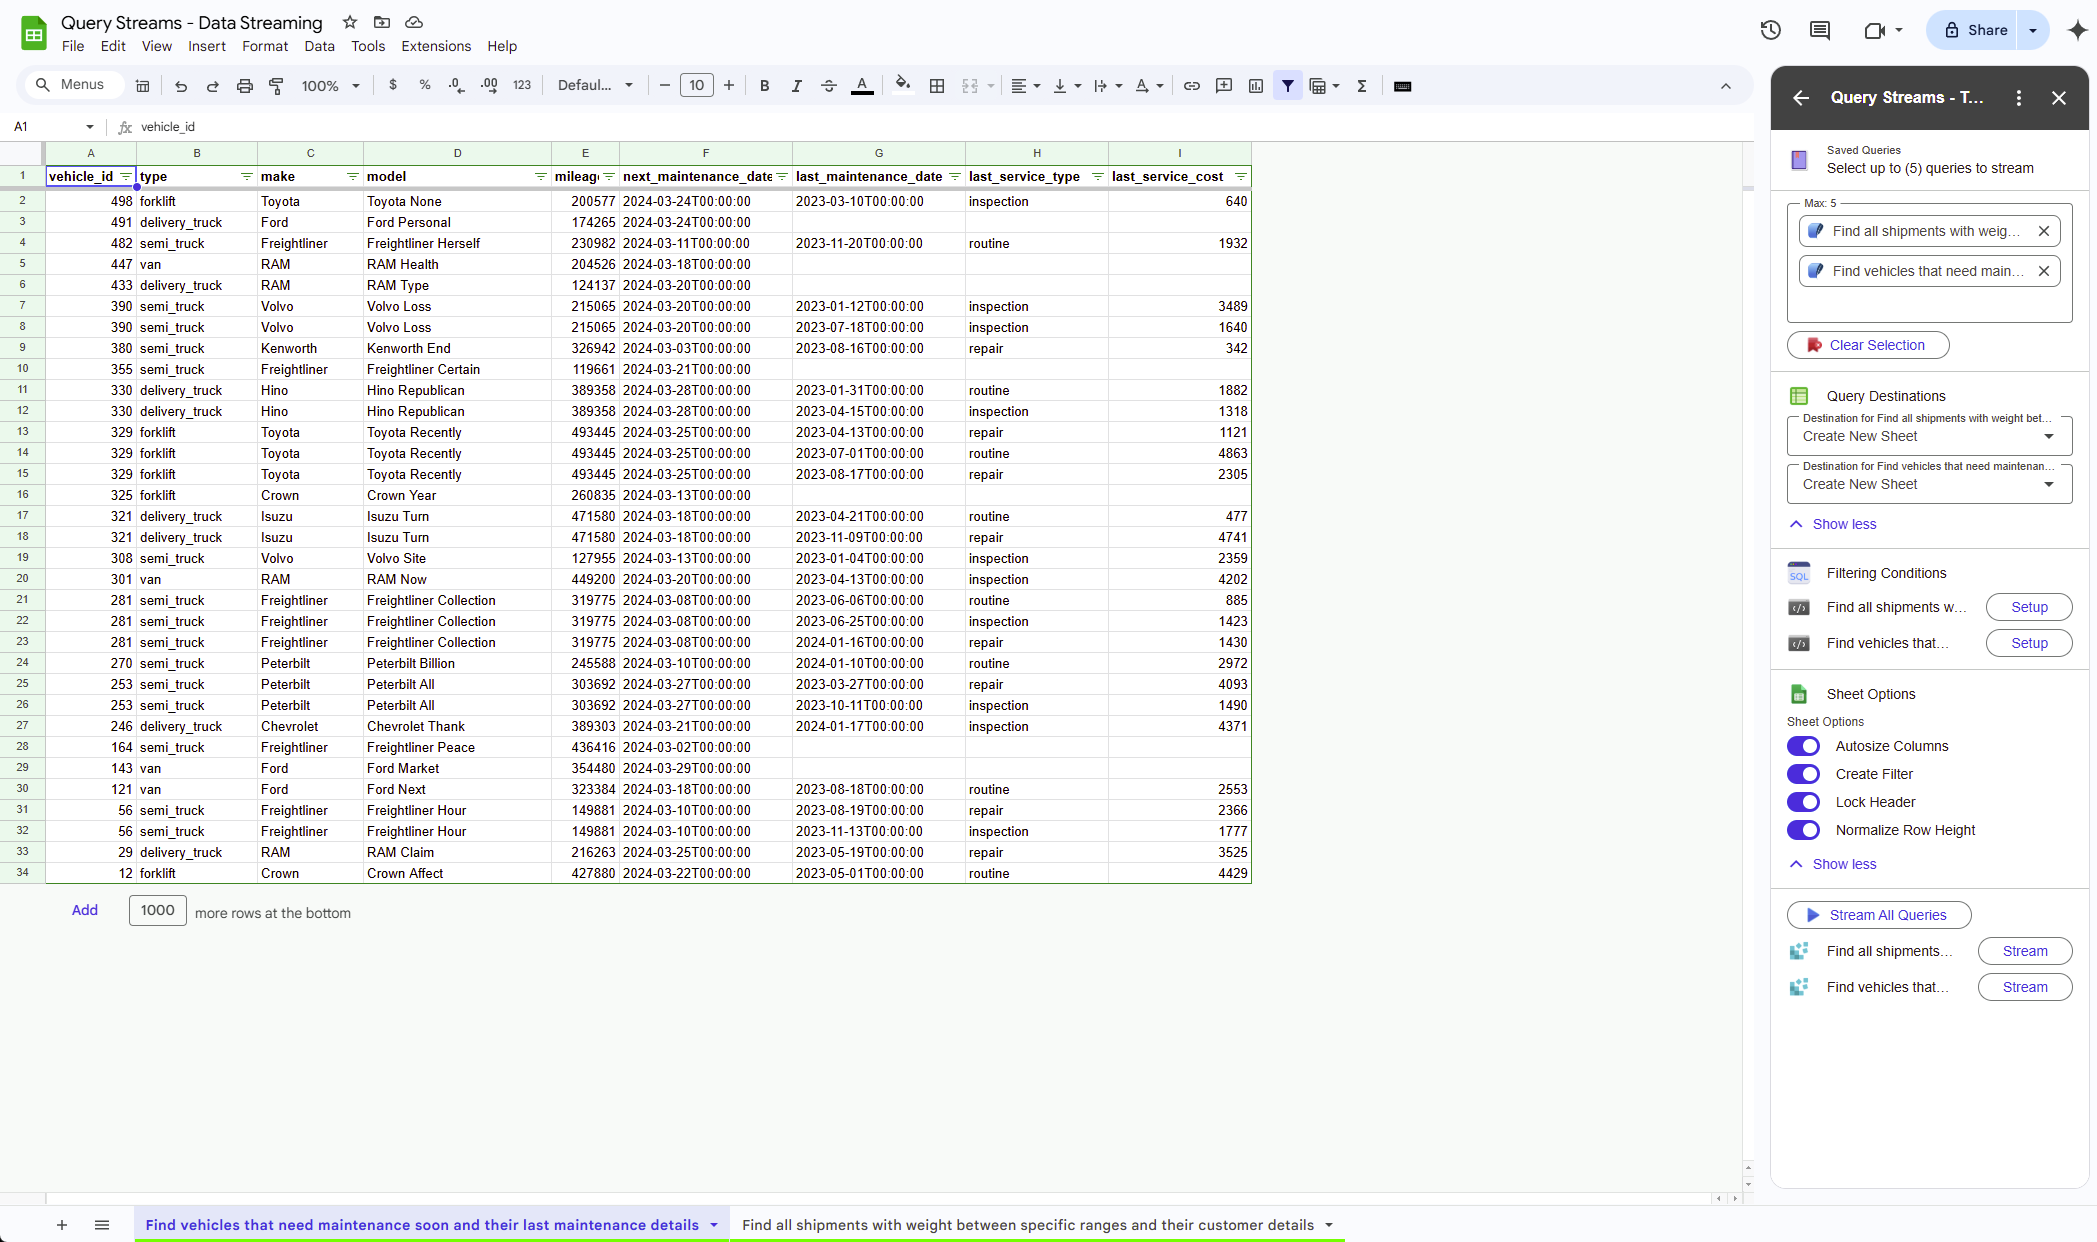The height and width of the screenshot is (1242, 2097).
Task: Click the strikethrough formatting icon
Action: click(x=828, y=86)
